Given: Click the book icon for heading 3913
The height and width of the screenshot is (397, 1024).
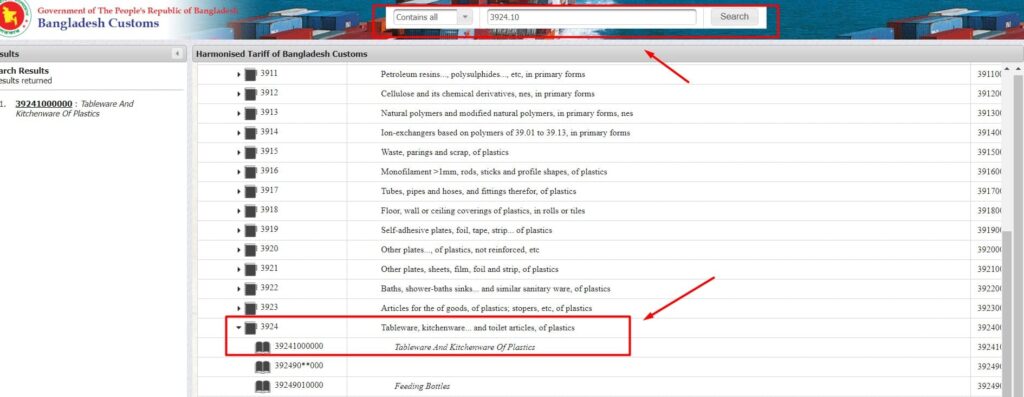Looking at the screenshot, I should click(x=251, y=114).
